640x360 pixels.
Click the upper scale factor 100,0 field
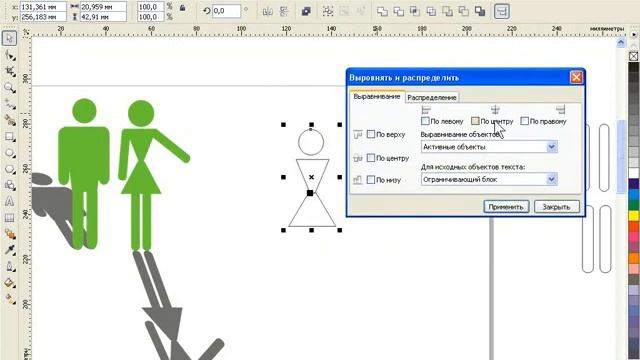tap(150, 7)
